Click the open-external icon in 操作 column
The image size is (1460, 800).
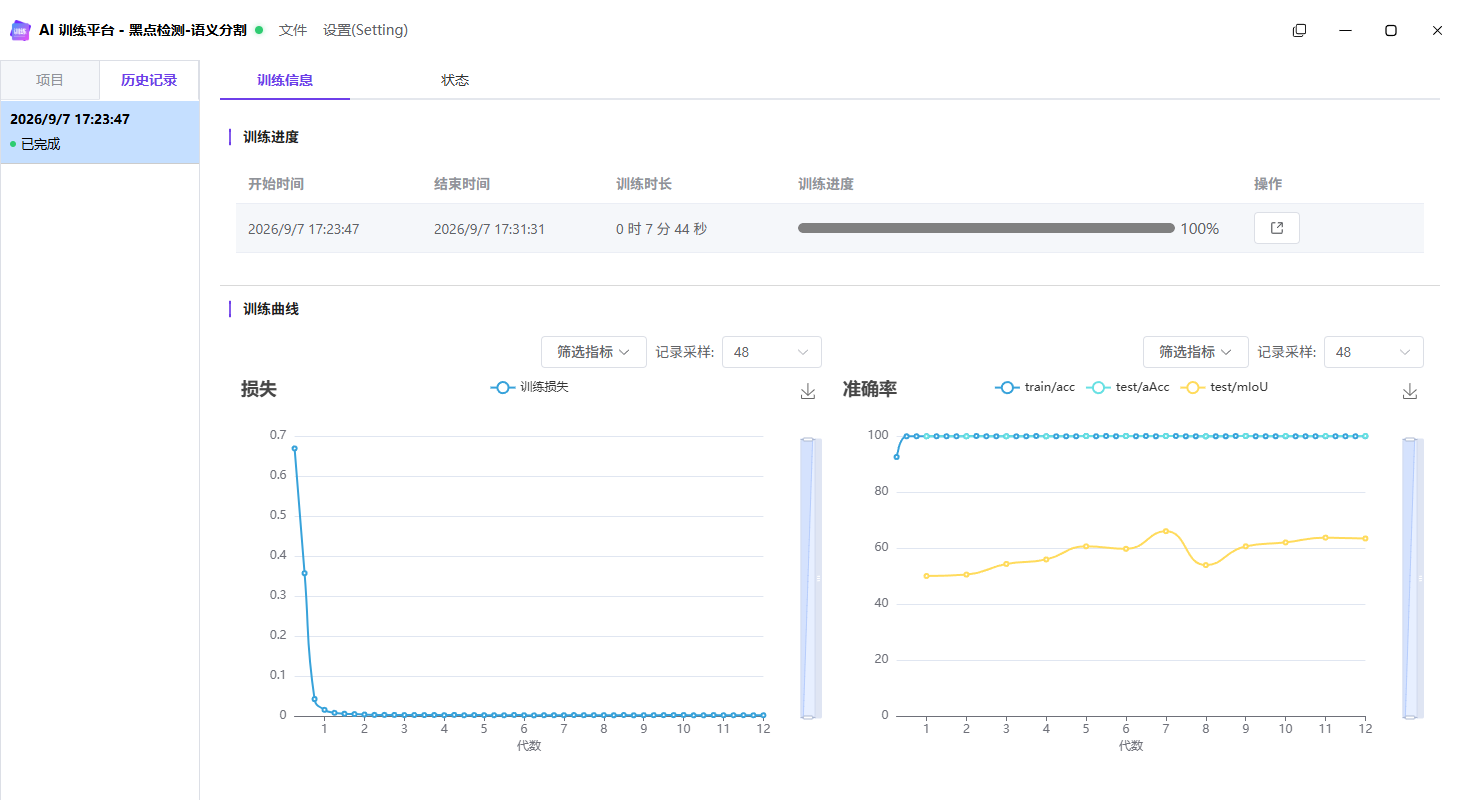tap(1277, 228)
